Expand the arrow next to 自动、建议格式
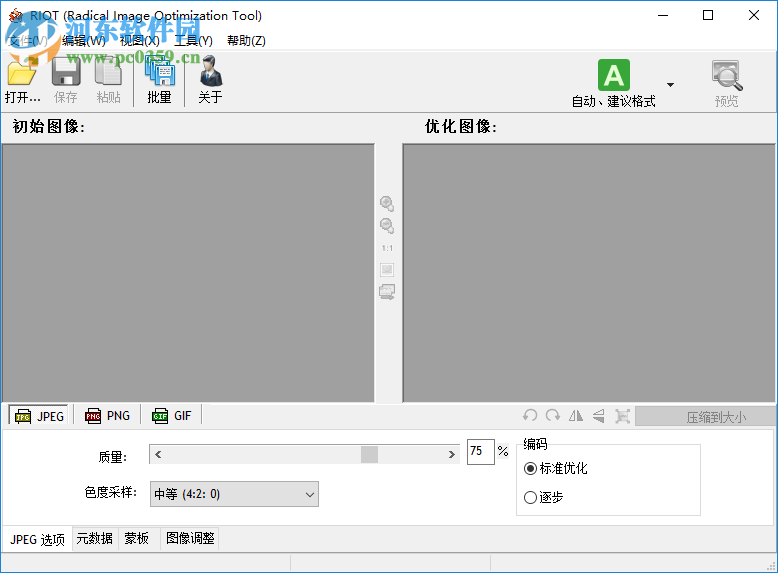The width and height of the screenshot is (778, 573). pyautogui.click(x=670, y=85)
